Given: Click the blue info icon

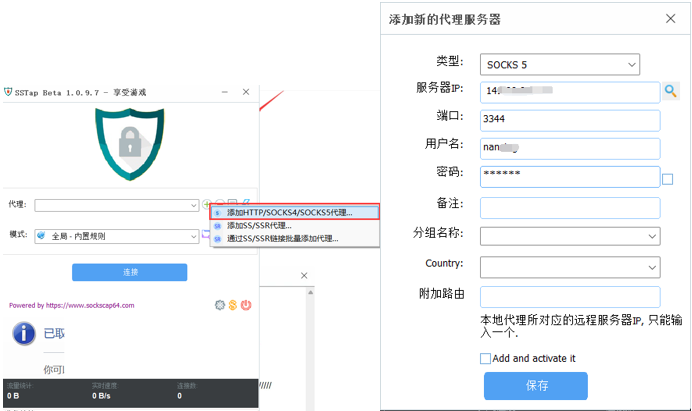Looking at the screenshot, I should click(x=24, y=334).
